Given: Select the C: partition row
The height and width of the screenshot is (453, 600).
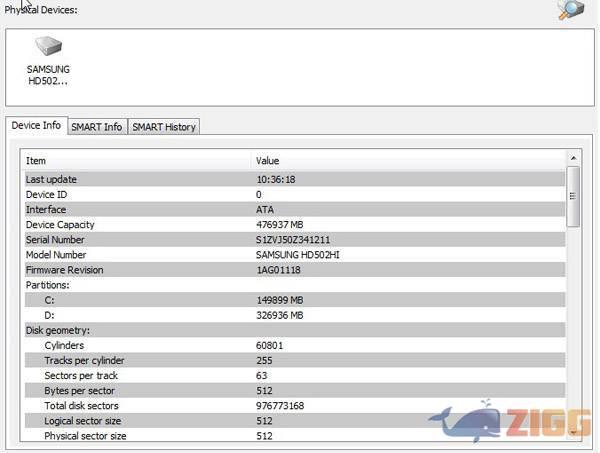Looking at the screenshot, I should point(295,300).
